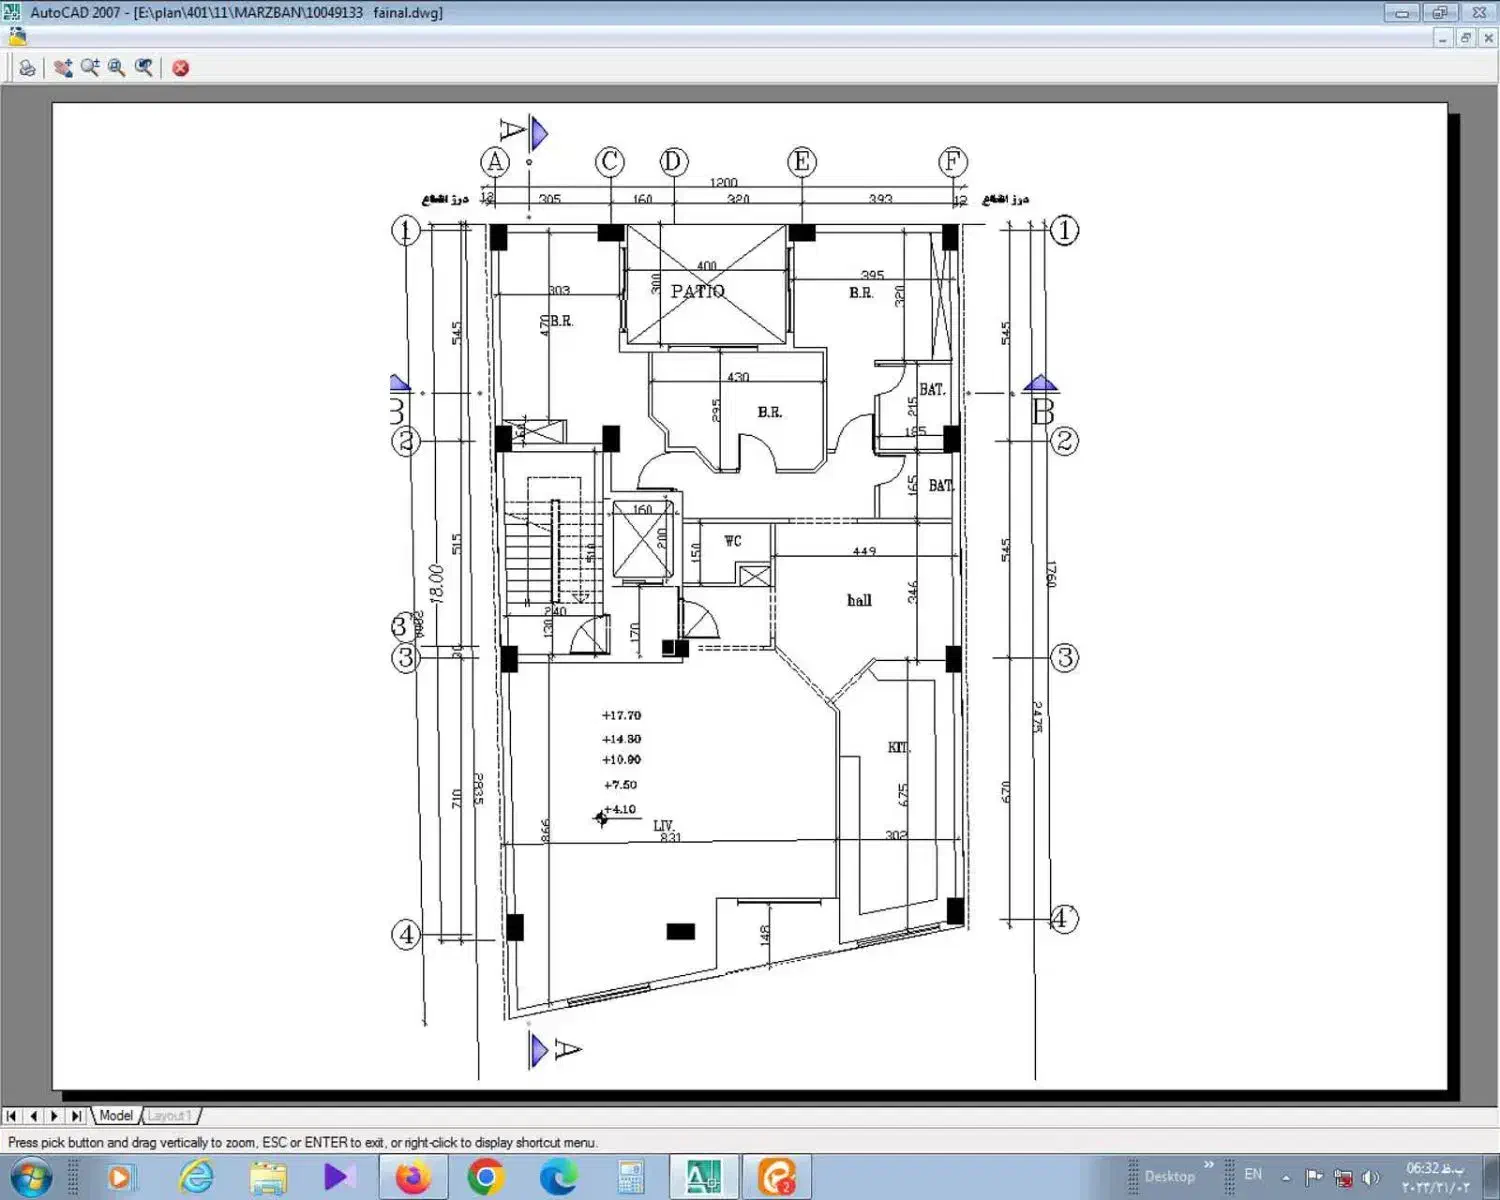Open Firefox from the taskbar

412,1177
